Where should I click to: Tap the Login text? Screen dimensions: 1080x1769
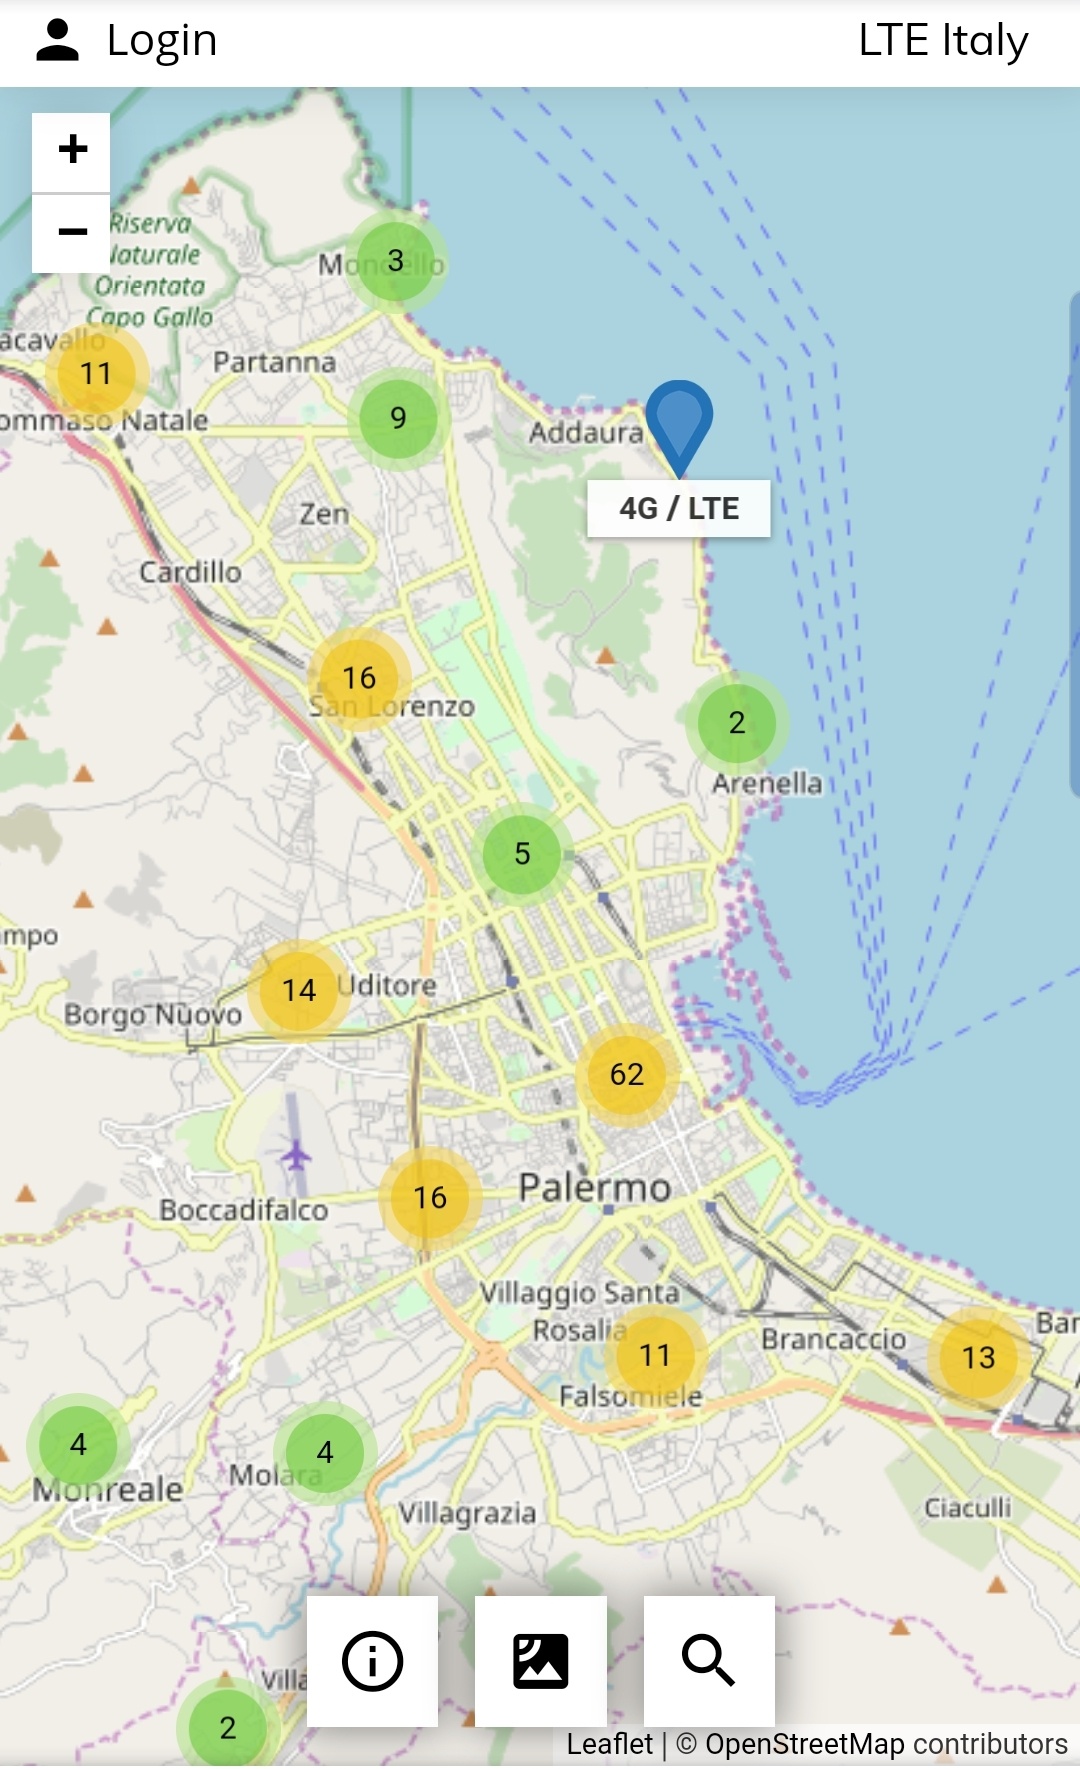pyautogui.click(x=162, y=41)
